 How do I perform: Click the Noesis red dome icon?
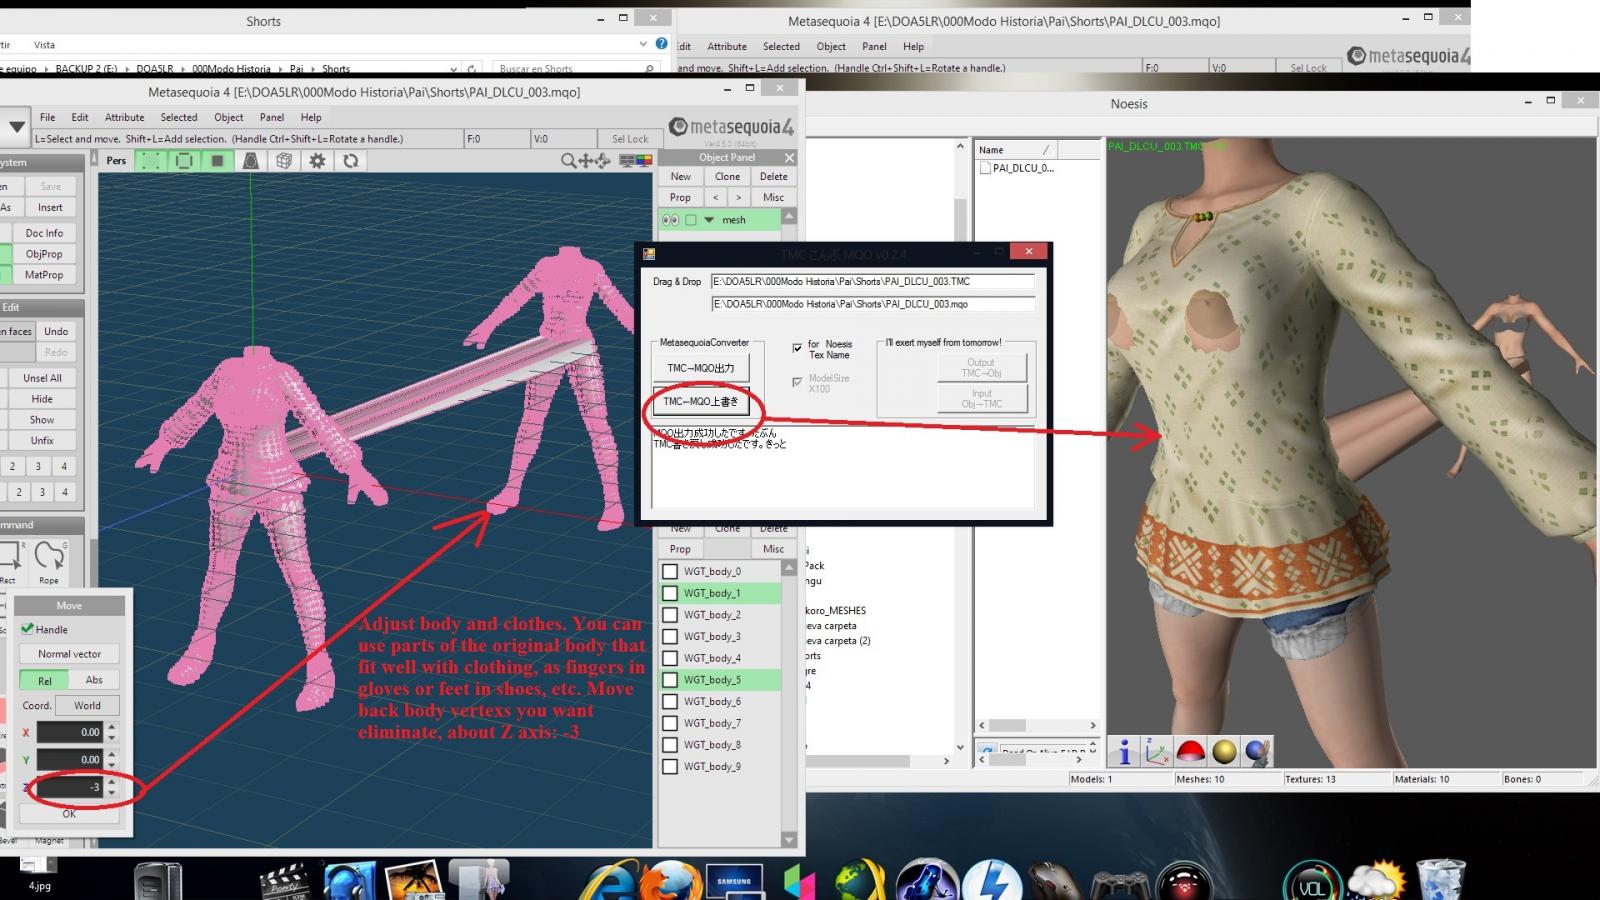tap(1190, 752)
